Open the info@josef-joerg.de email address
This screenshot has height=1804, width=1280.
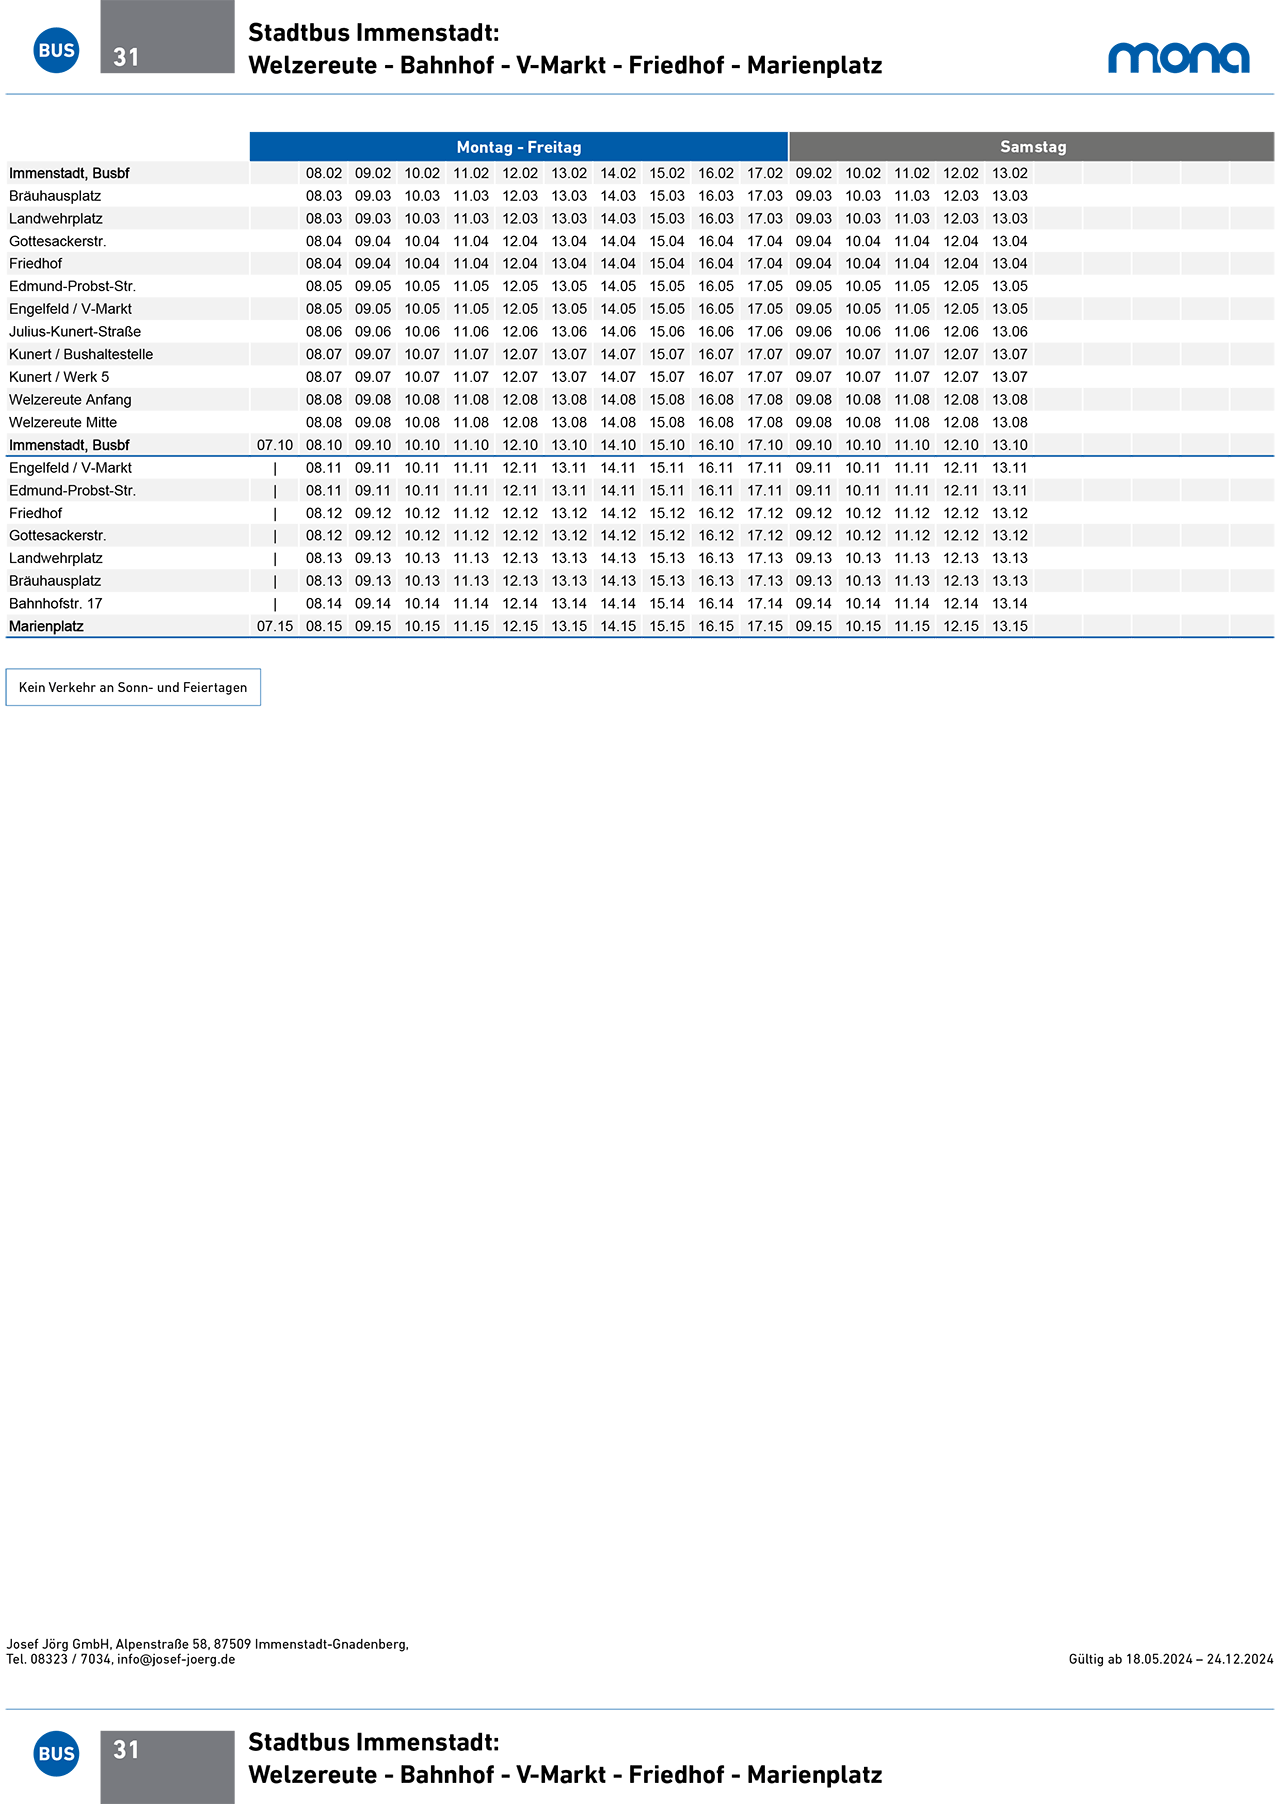point(176,1659)
